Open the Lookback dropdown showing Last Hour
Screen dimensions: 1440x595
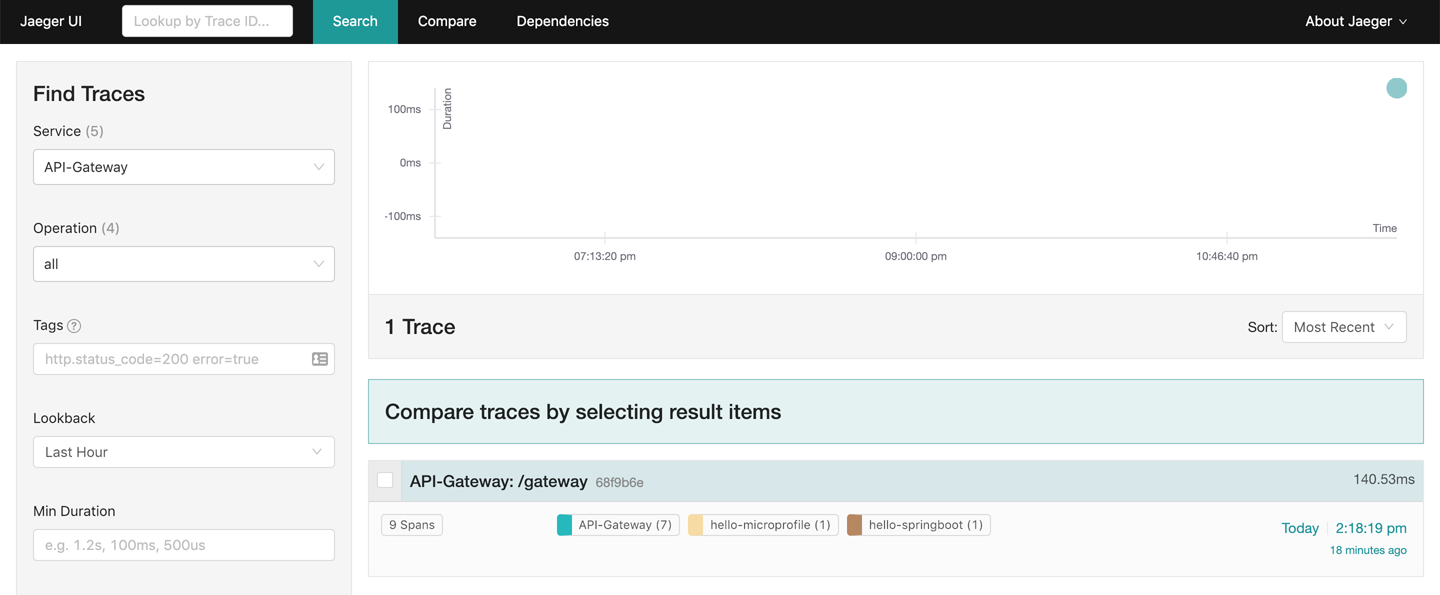[184, 452]
